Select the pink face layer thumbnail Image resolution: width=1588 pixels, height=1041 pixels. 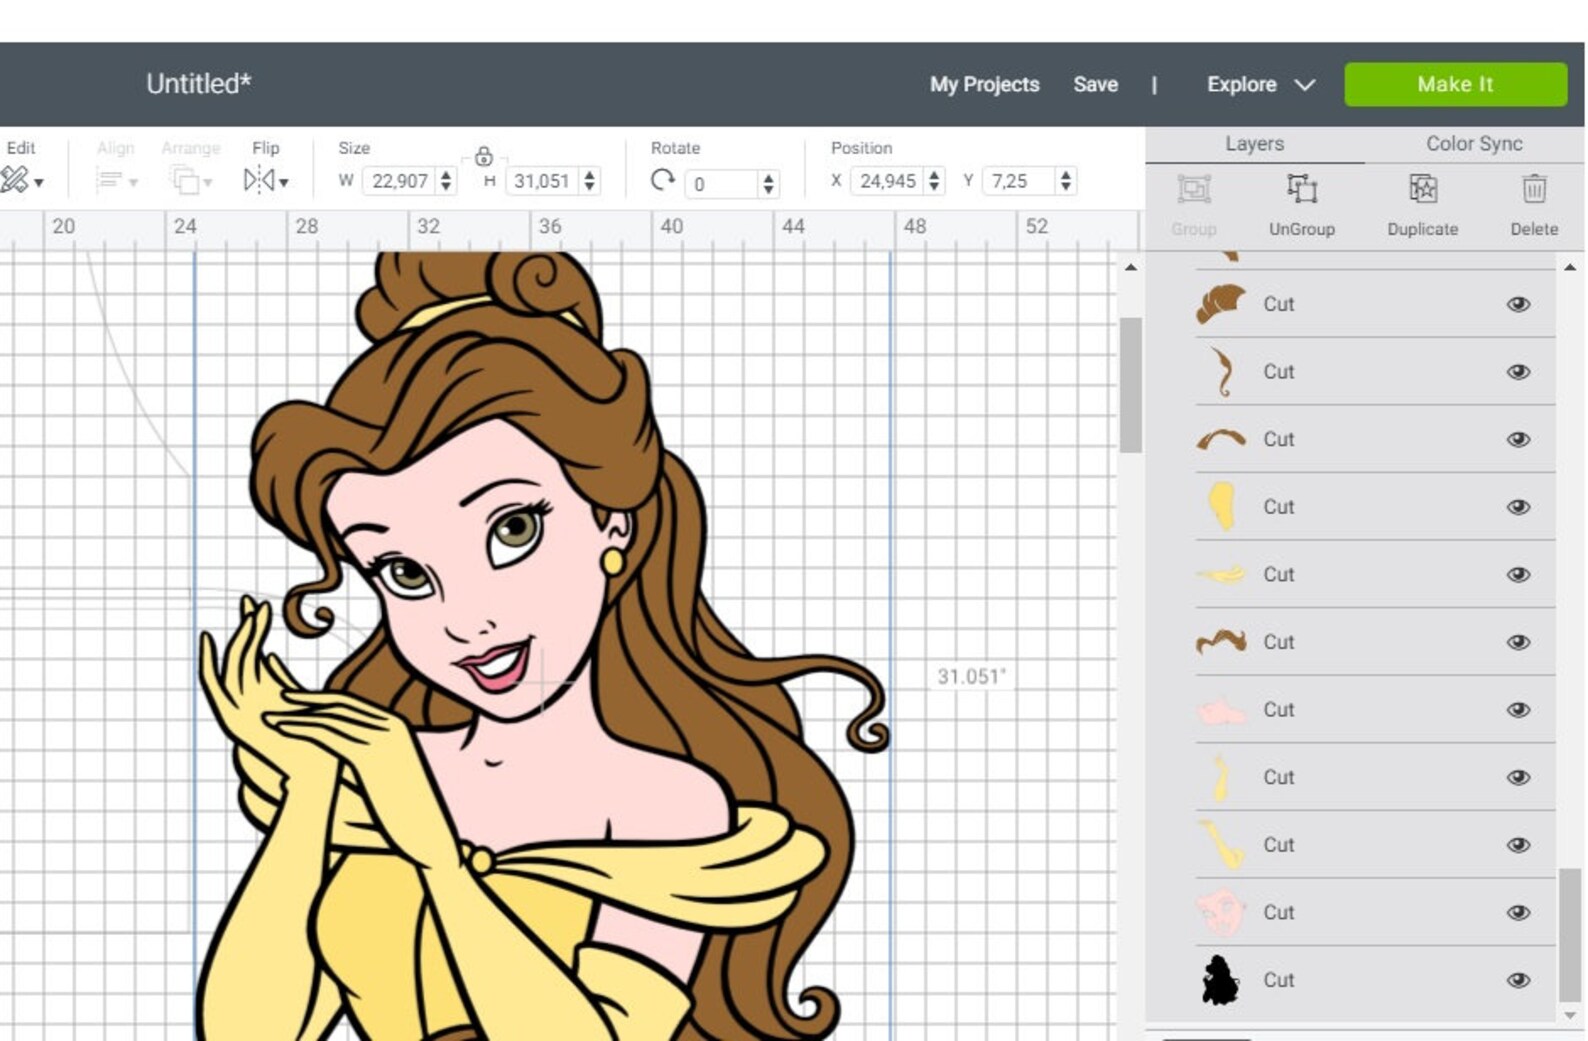[1221, 912]
